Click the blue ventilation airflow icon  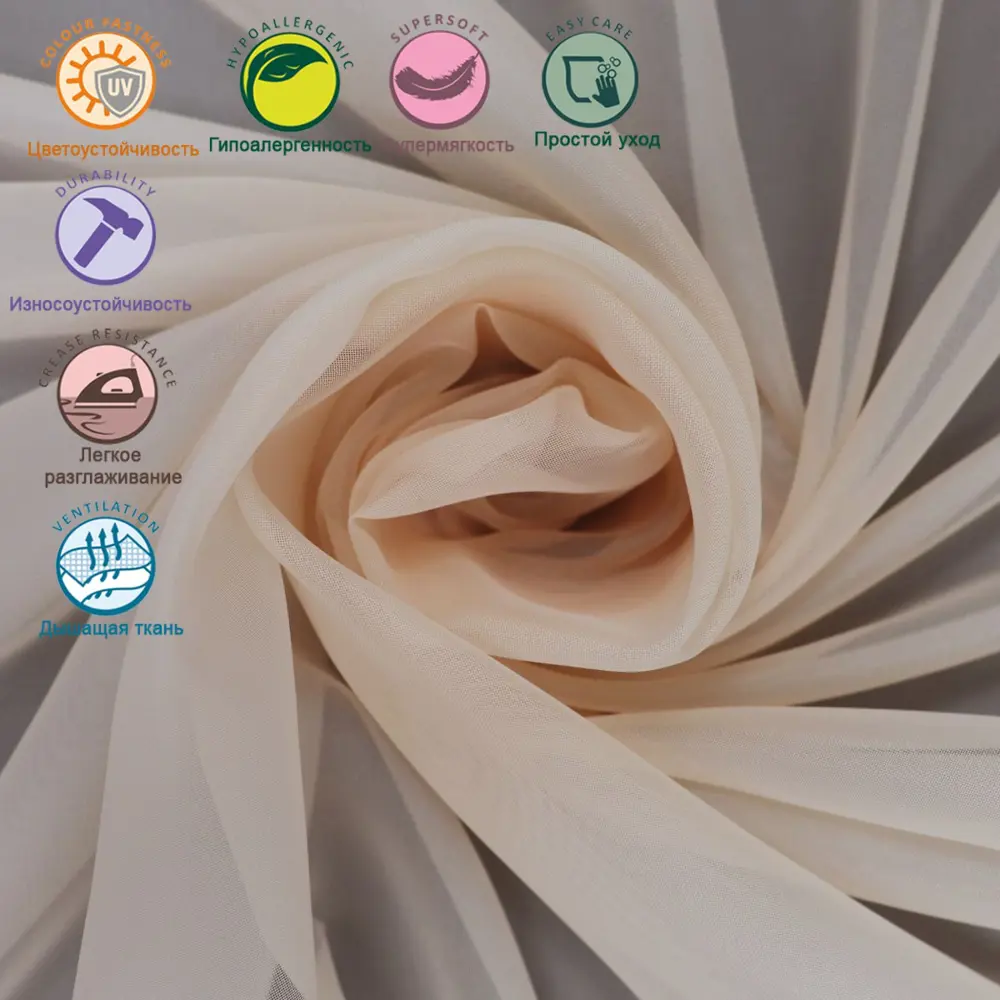[x=106, y=565]
